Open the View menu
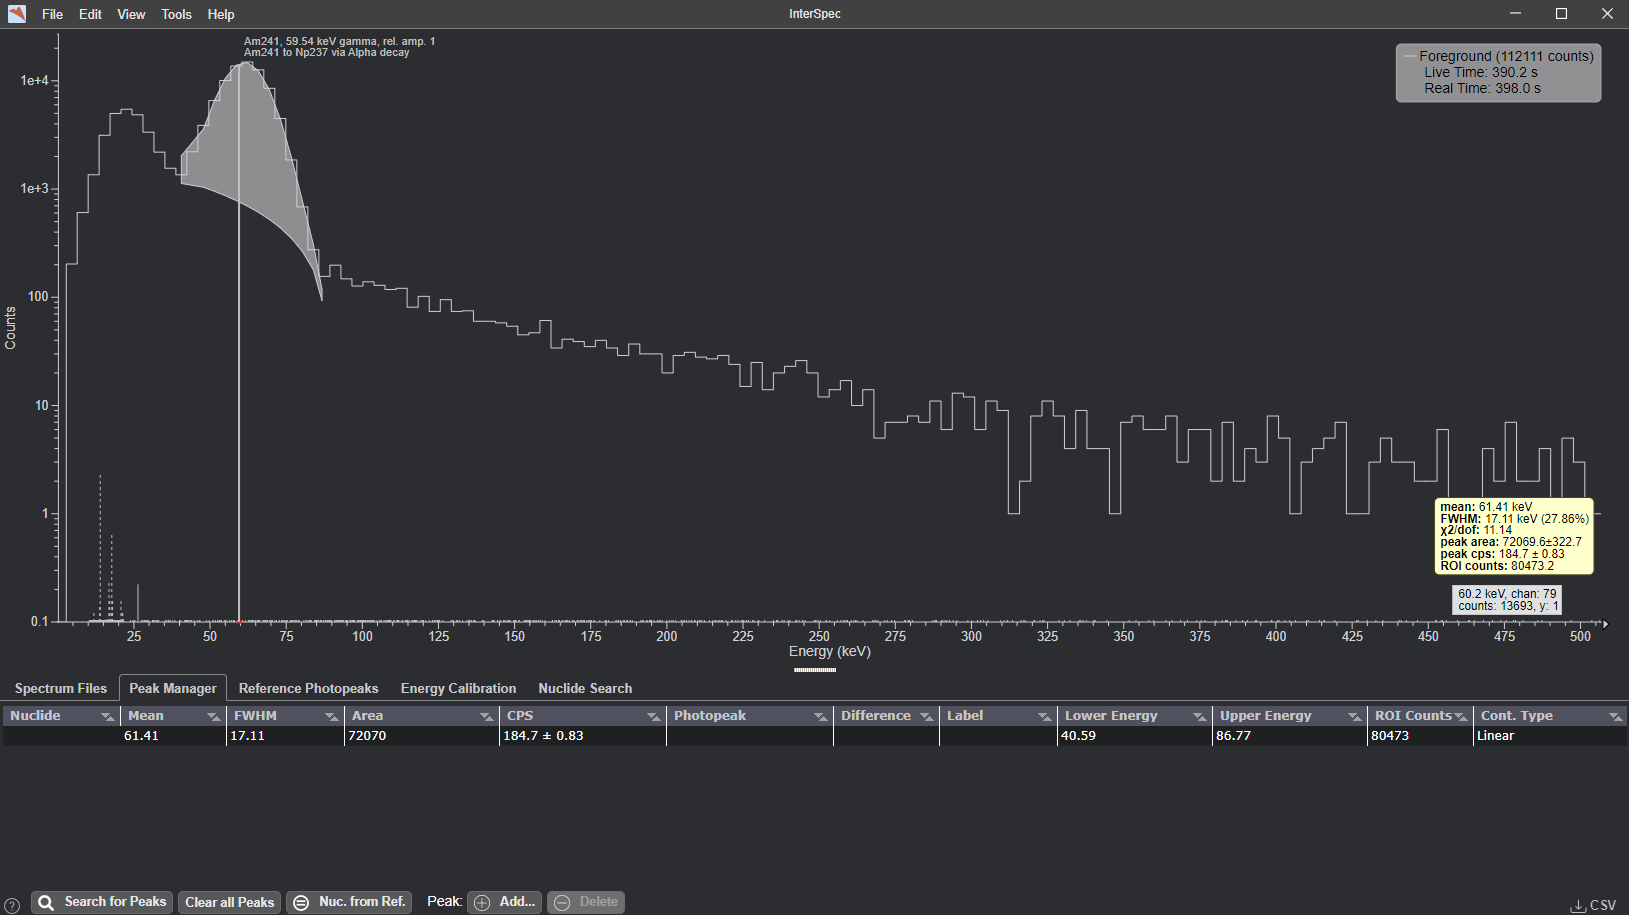This screenshot has width=1629, height=915. [x=131, y=14]
